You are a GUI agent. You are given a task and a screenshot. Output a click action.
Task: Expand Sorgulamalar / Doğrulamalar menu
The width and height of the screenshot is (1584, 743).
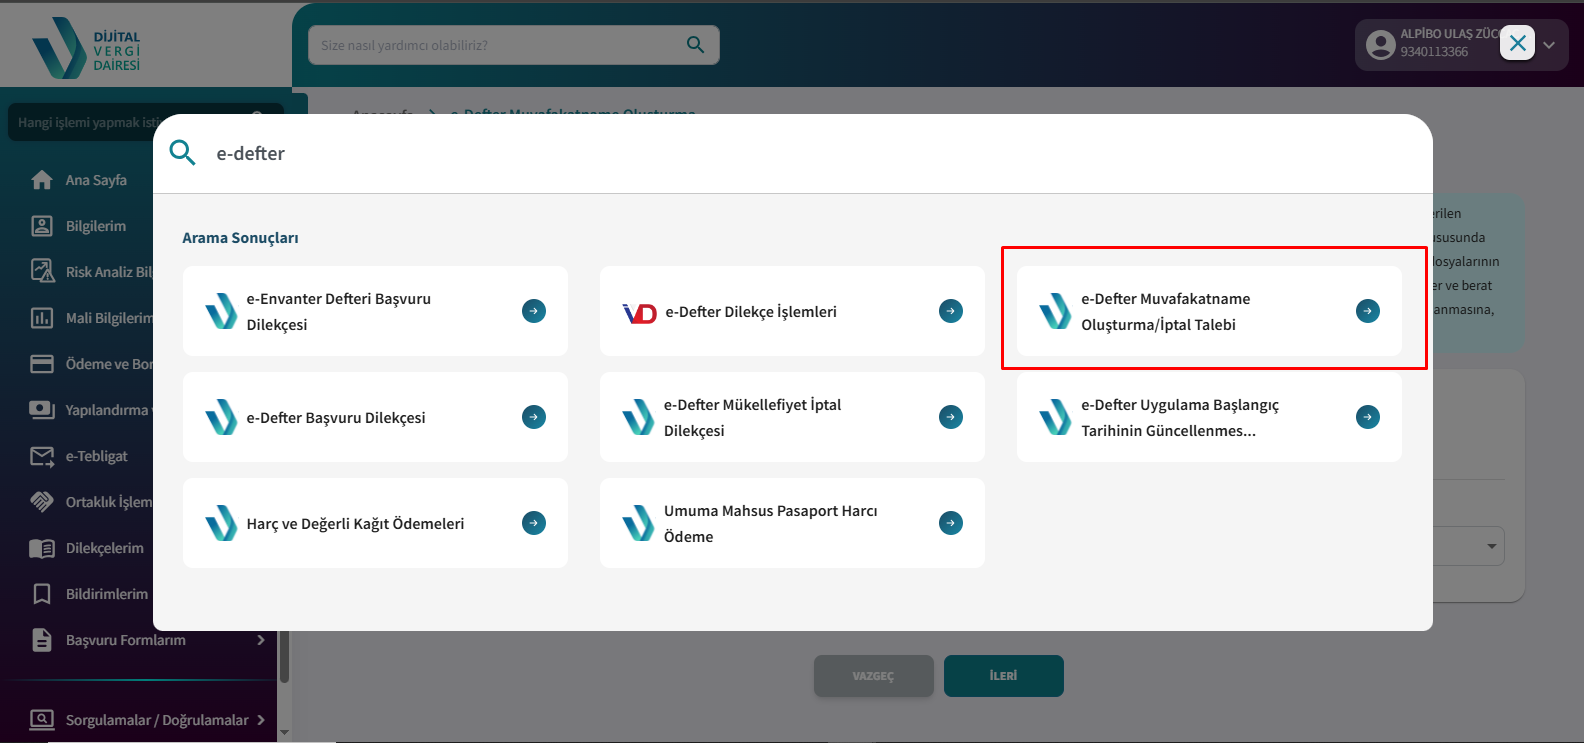260,720
